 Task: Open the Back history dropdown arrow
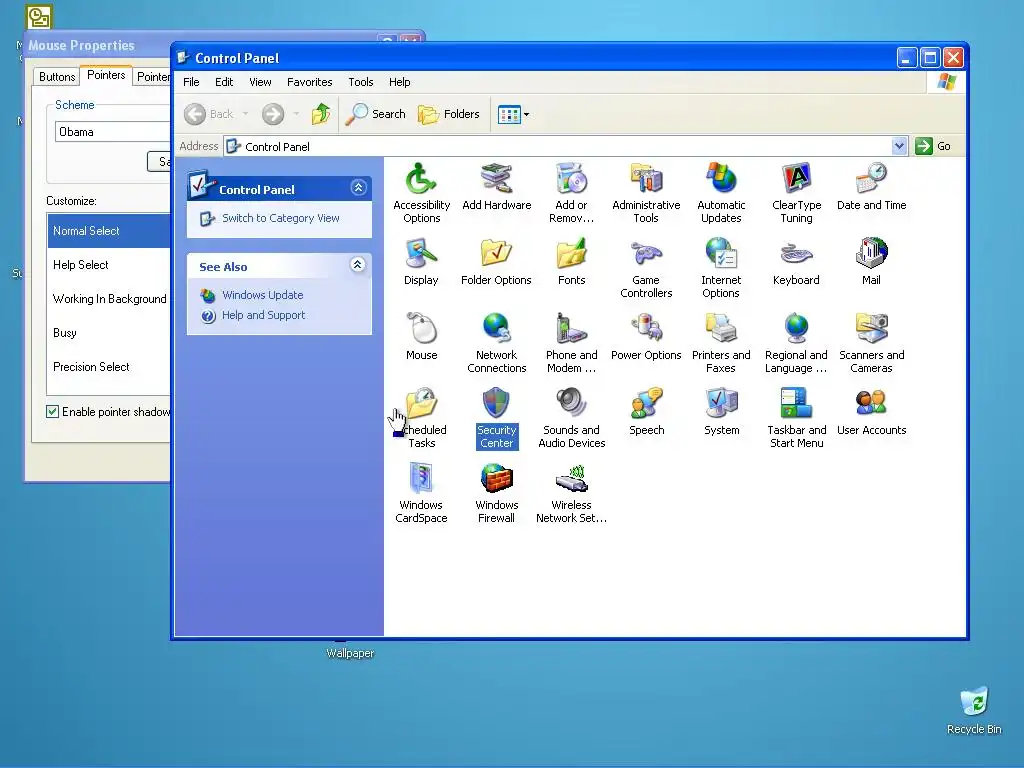click(x=246, y=114)
